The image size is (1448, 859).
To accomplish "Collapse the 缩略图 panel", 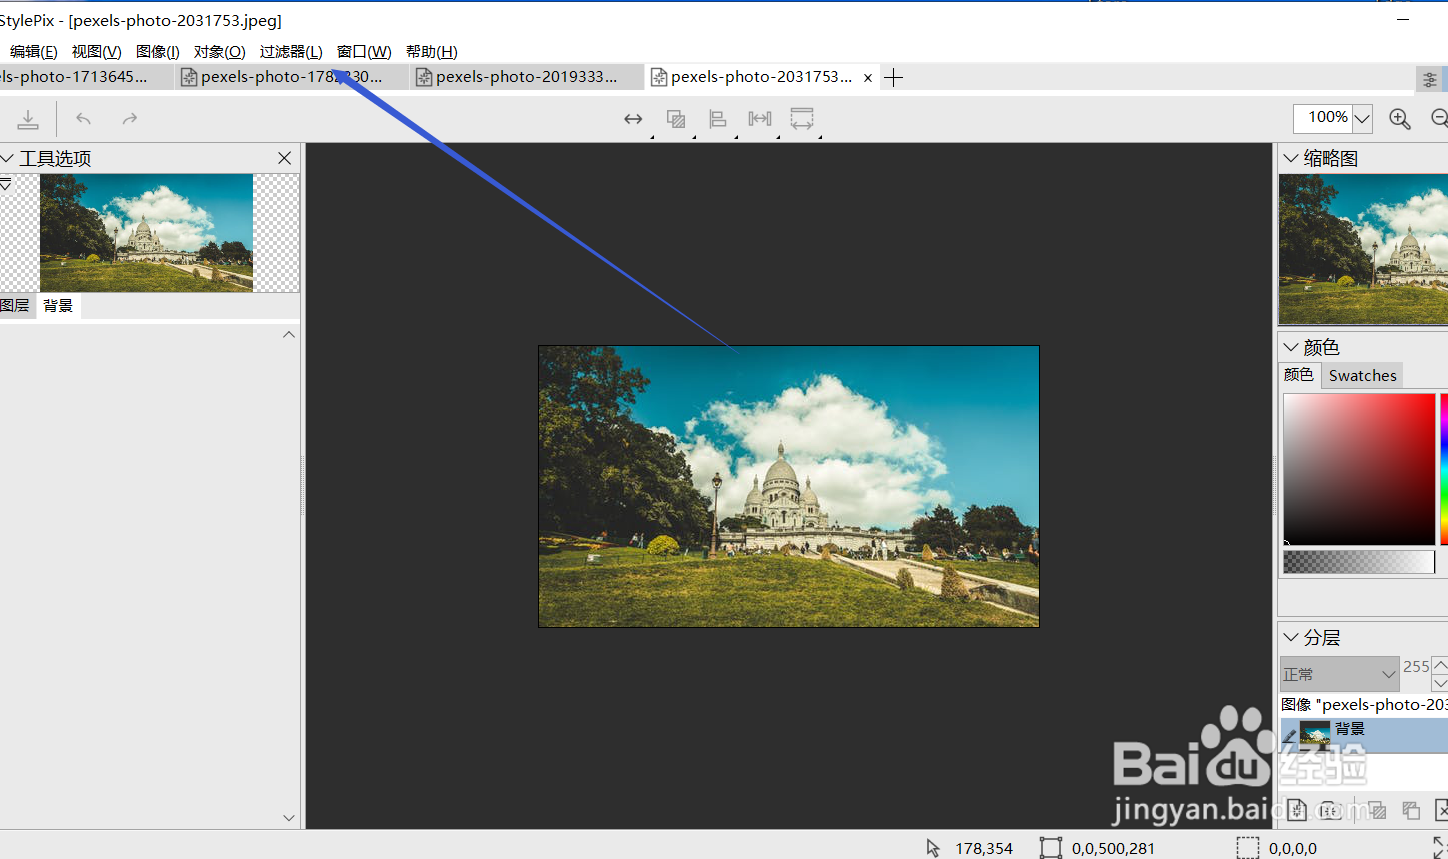I will [1291, 158].
